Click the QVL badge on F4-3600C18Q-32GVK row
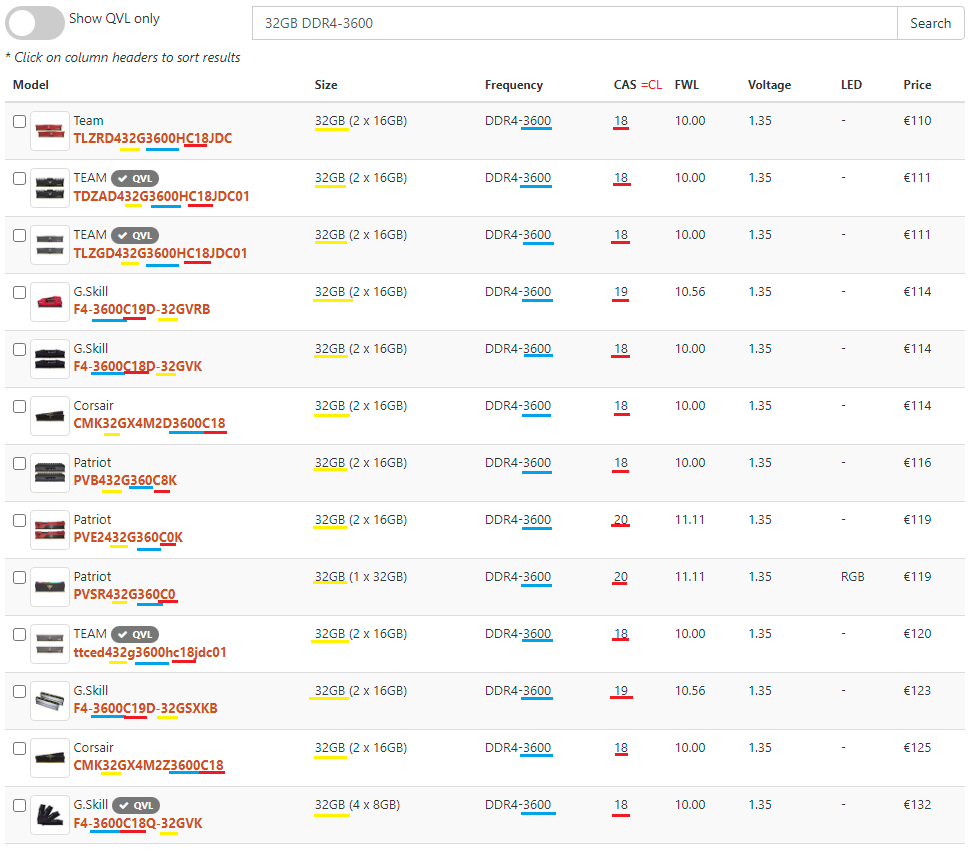Screen dimensions: 968x854 (136, 805)
